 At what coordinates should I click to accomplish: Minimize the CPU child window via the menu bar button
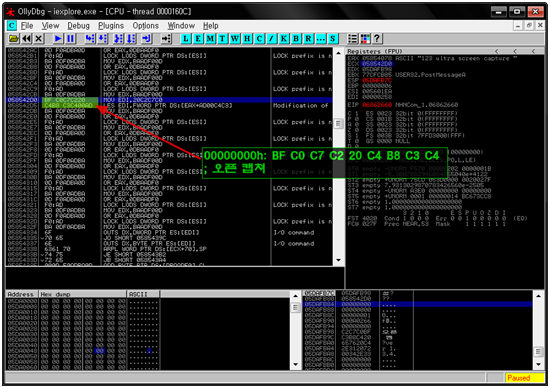tap(518, 25)
